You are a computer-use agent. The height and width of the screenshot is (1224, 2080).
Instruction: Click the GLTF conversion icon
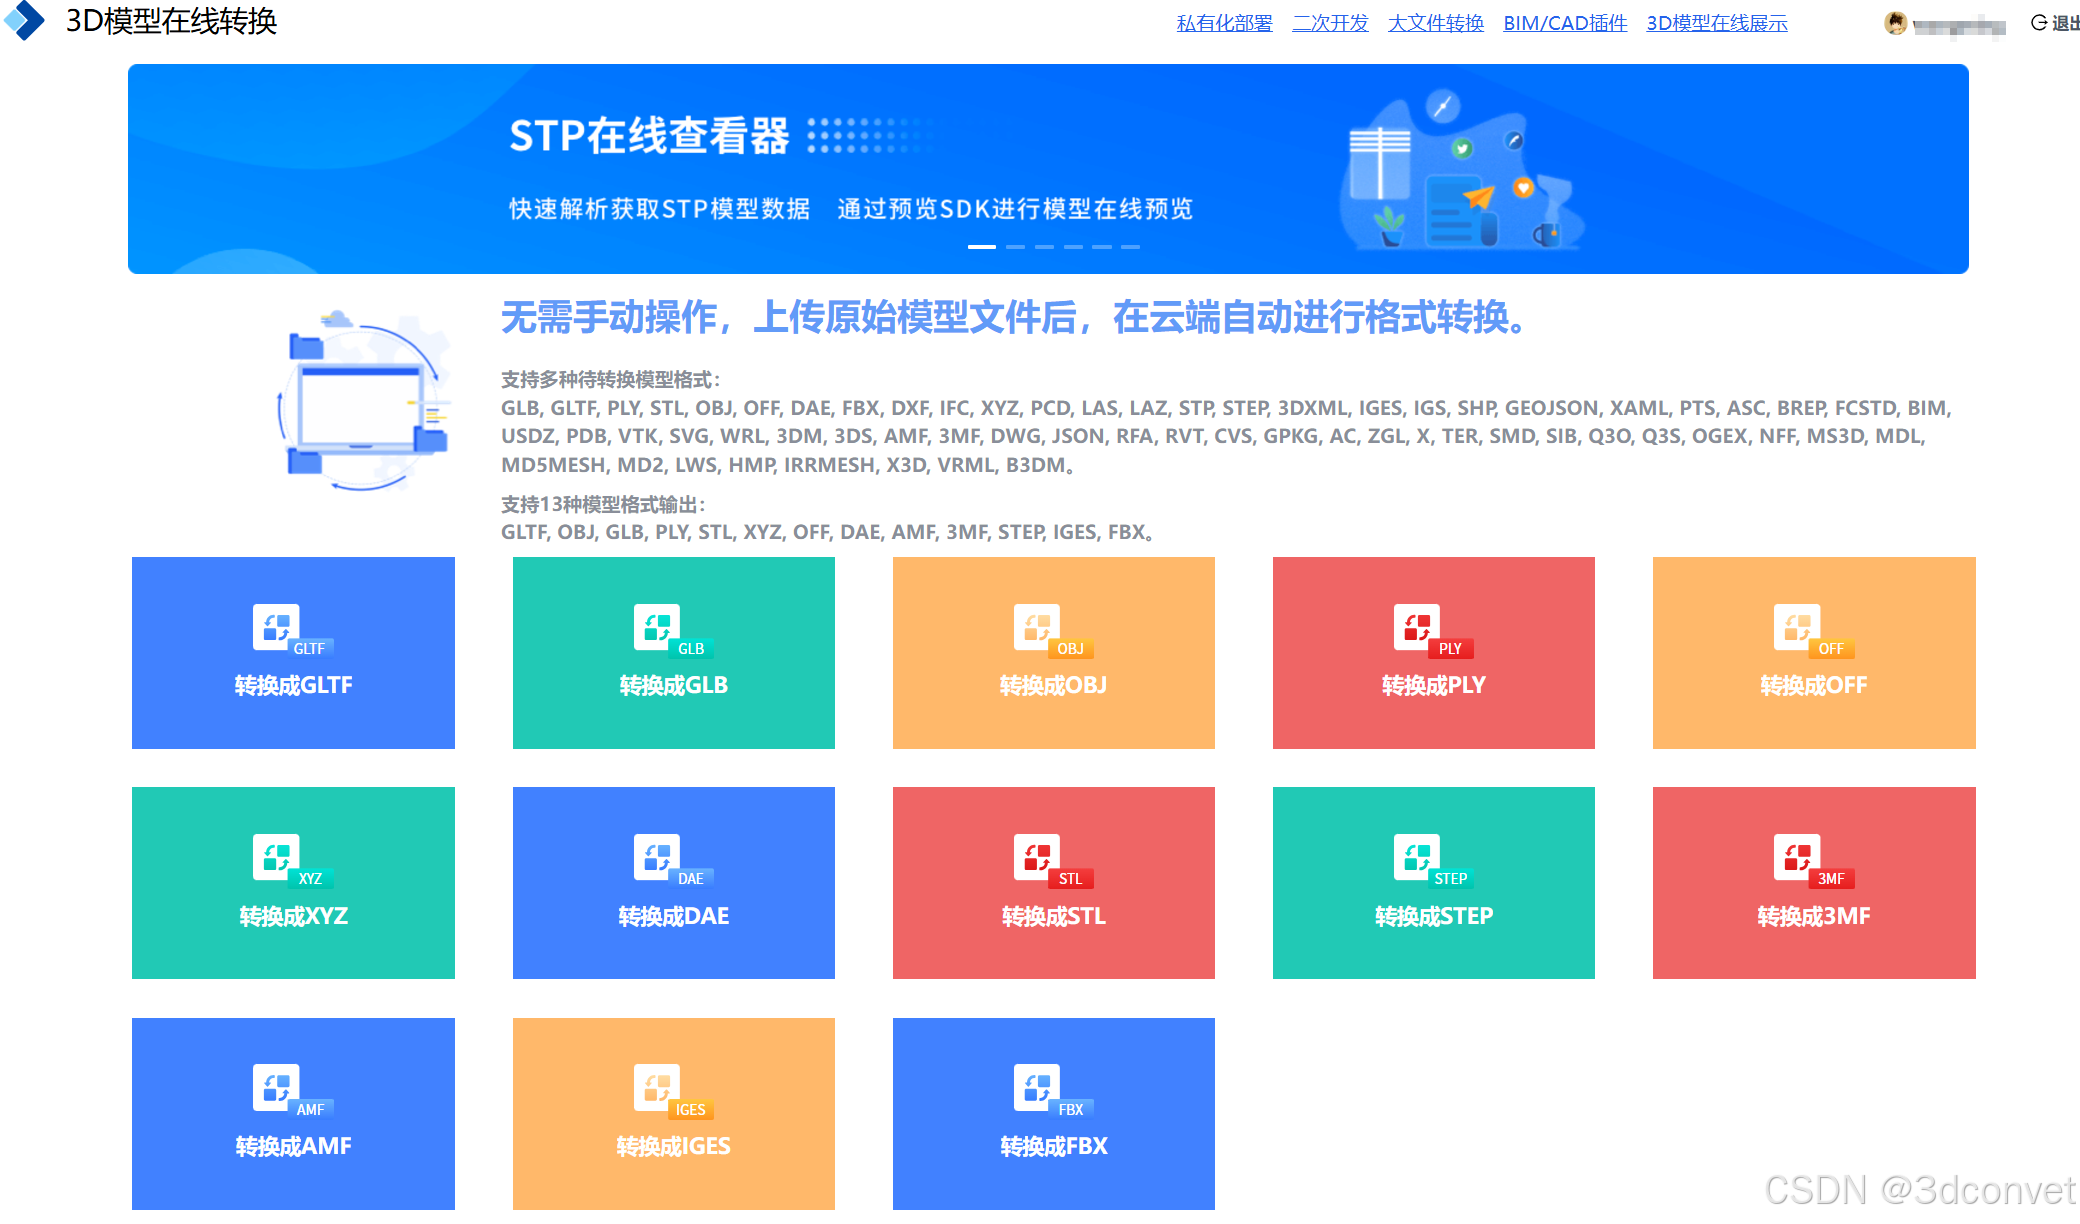click(x=277, y=628)
